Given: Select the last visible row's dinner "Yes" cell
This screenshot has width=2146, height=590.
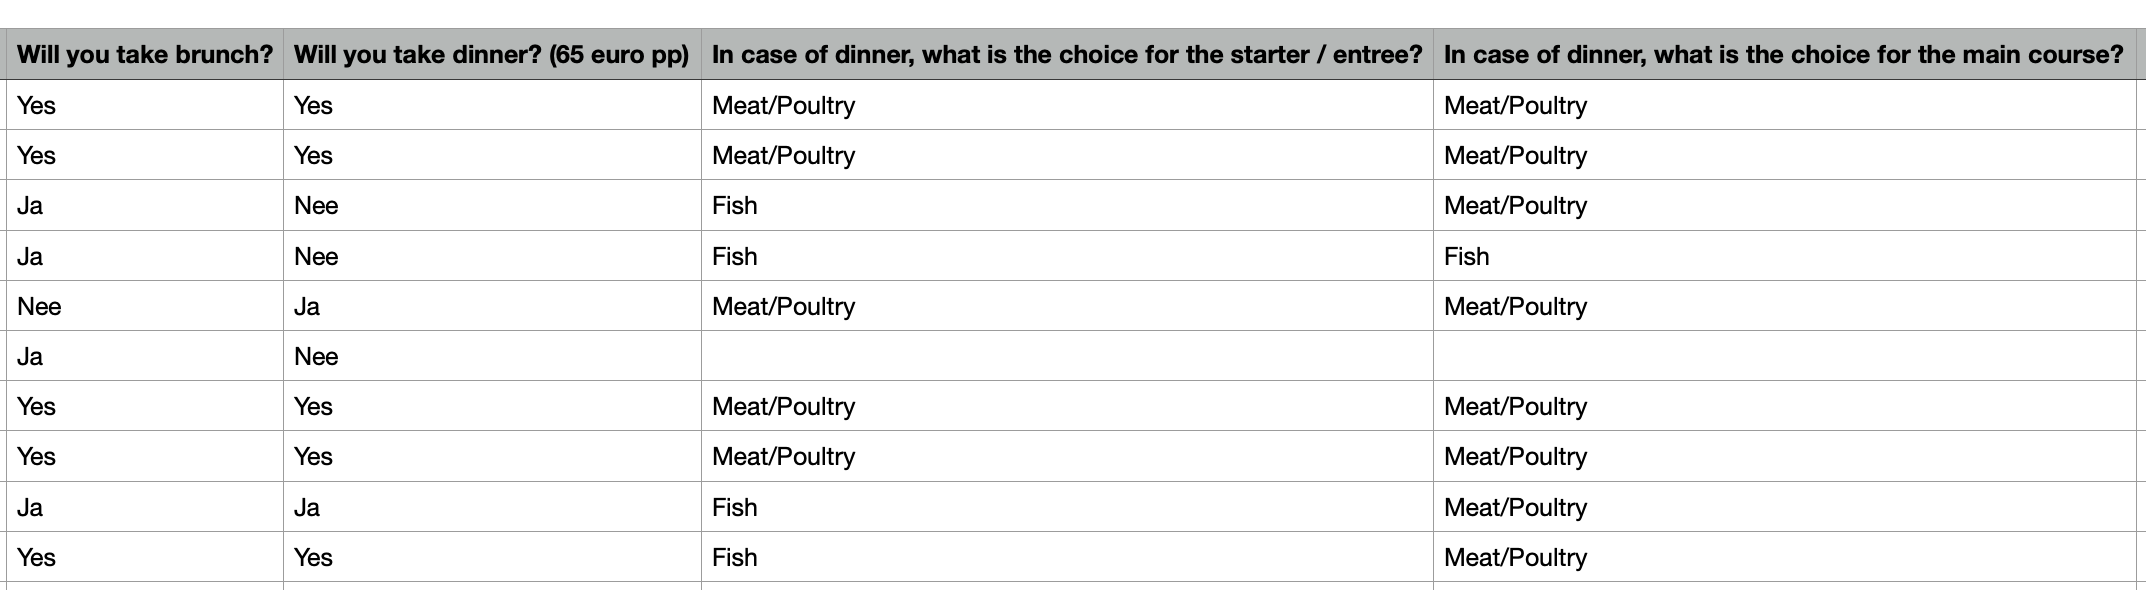Looking at the screenshot, I should coord(313,558).
